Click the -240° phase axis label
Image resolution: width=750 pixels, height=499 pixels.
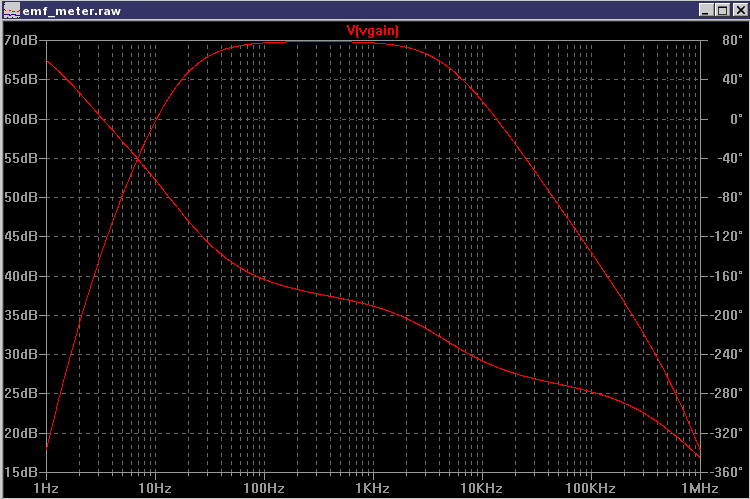click(x=727, y=355)
